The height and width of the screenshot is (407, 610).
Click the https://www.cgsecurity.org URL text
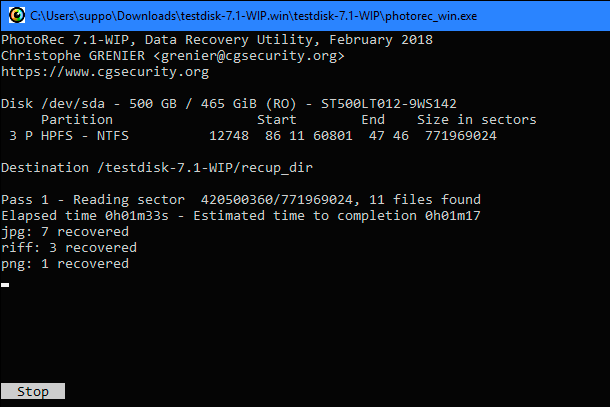(x=105, y=72)
